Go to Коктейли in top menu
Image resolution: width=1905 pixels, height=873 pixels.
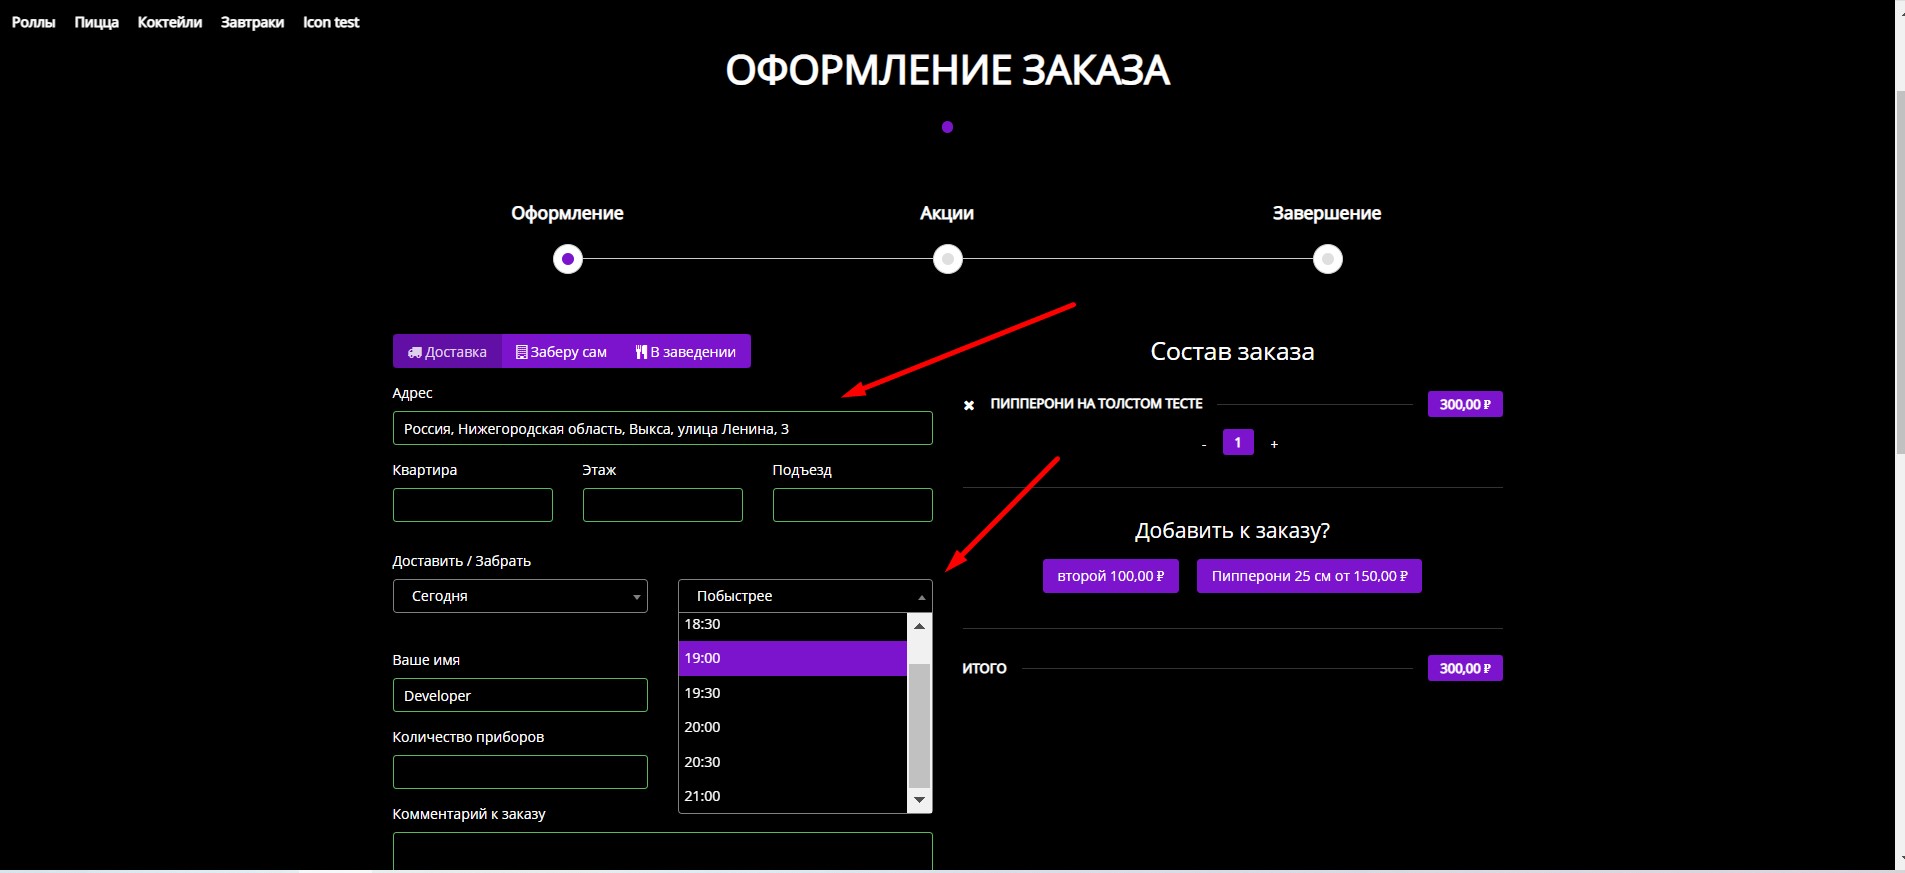click(169, 22)
